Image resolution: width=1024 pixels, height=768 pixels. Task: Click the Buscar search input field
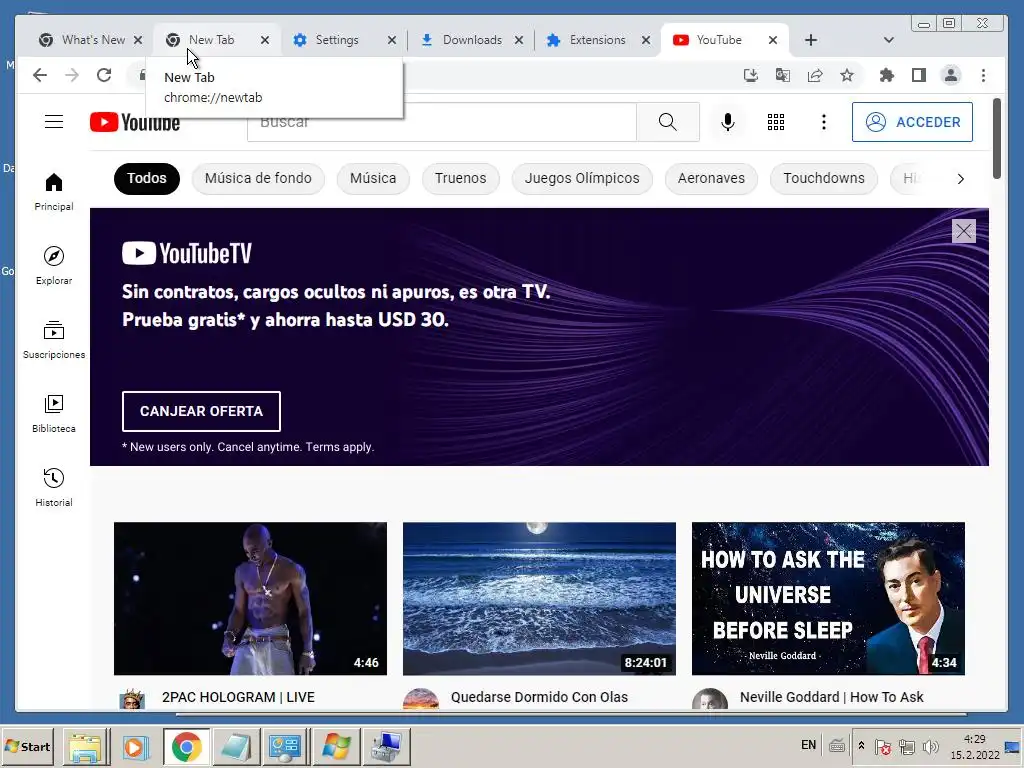click(441, 121)
